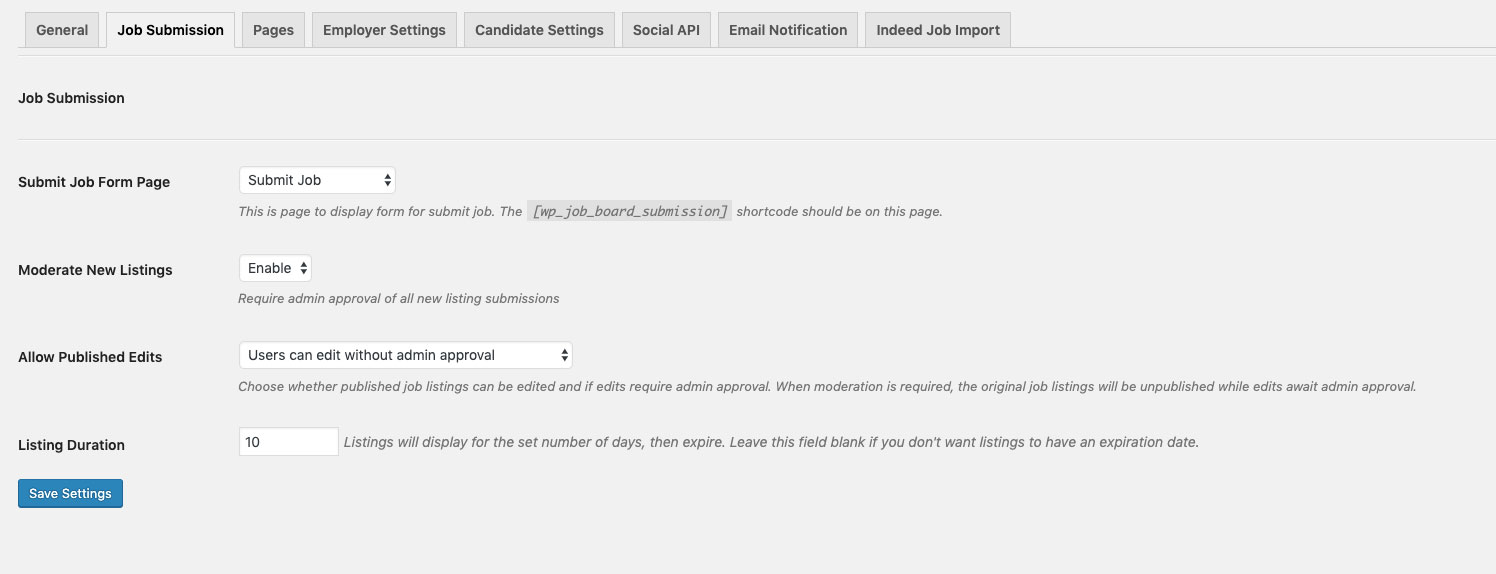Click the Listing Duration number field
Viewport: 1496px width, 574px height.
[288, 442]
